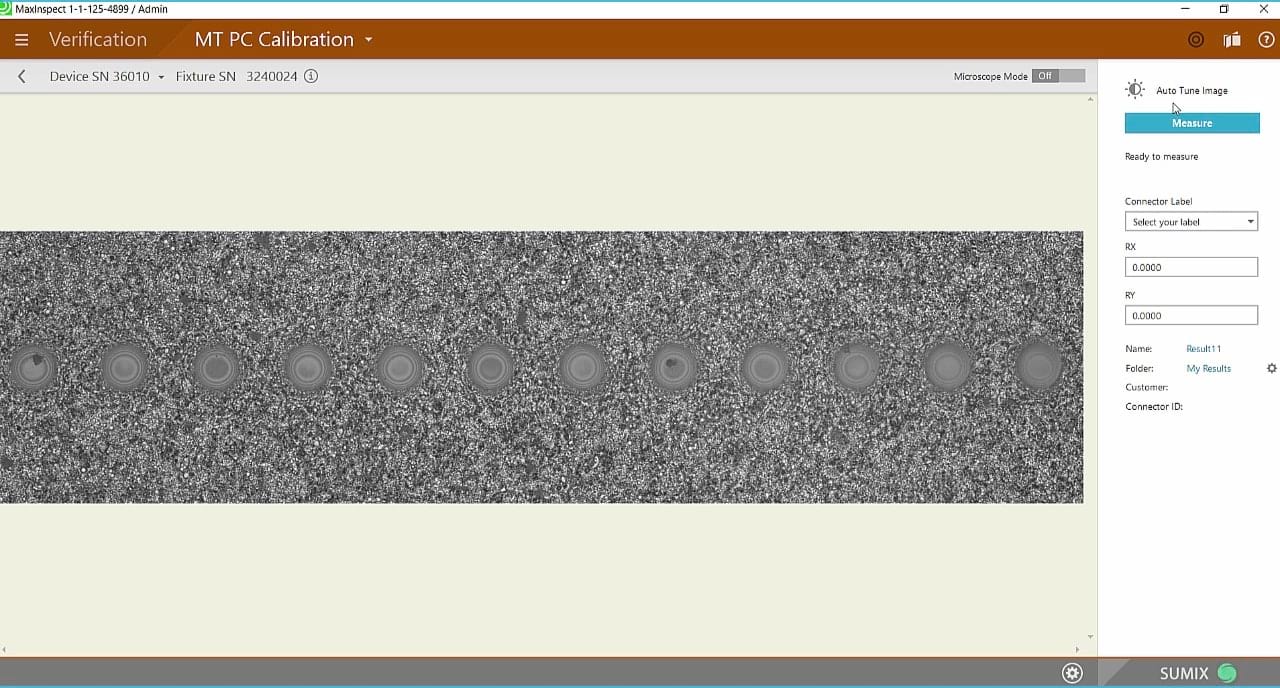Click Fixture SN 3240024 text

(x=236, y=76)
